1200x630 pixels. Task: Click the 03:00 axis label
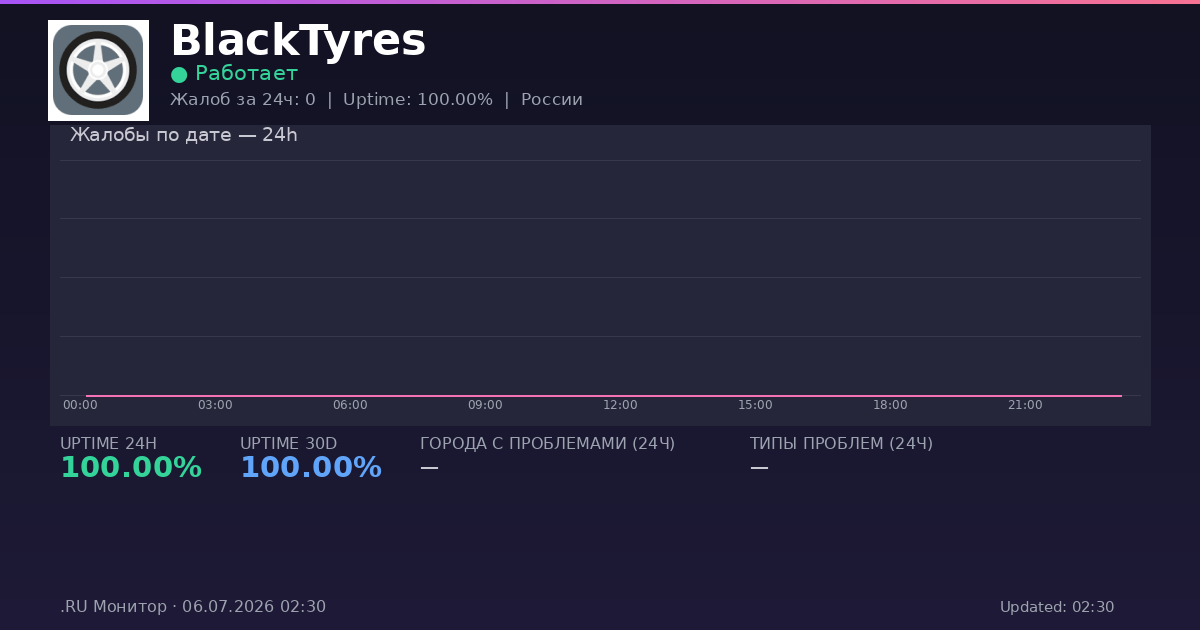point(215,405)
